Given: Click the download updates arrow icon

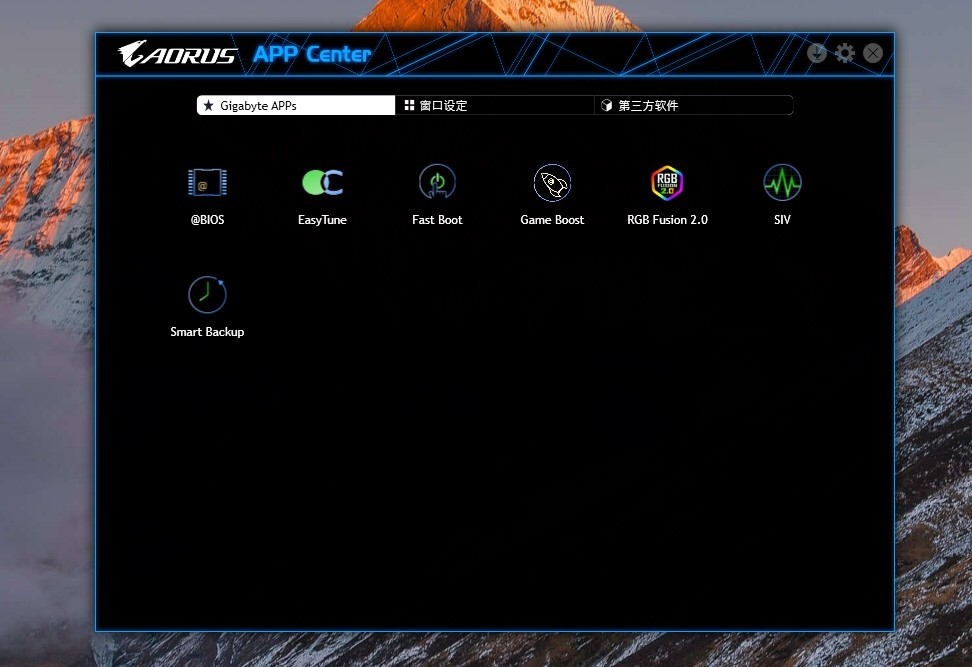Looking at the screenshot, I should (816, 53).
